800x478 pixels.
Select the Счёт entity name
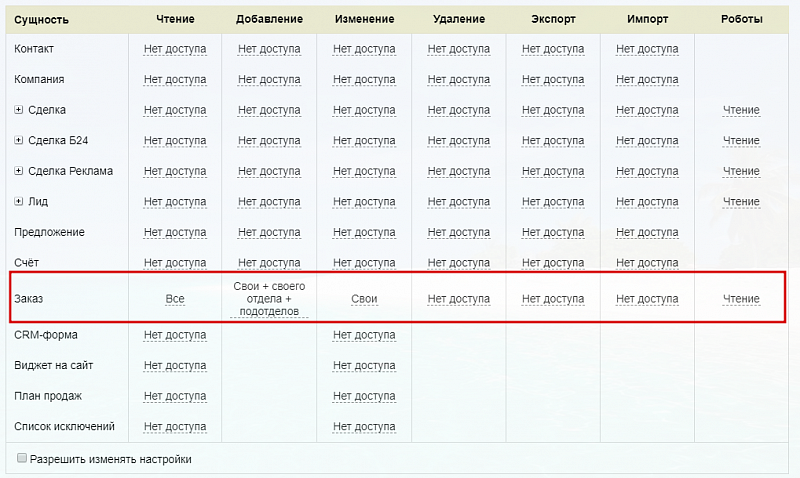coord(27,263)
